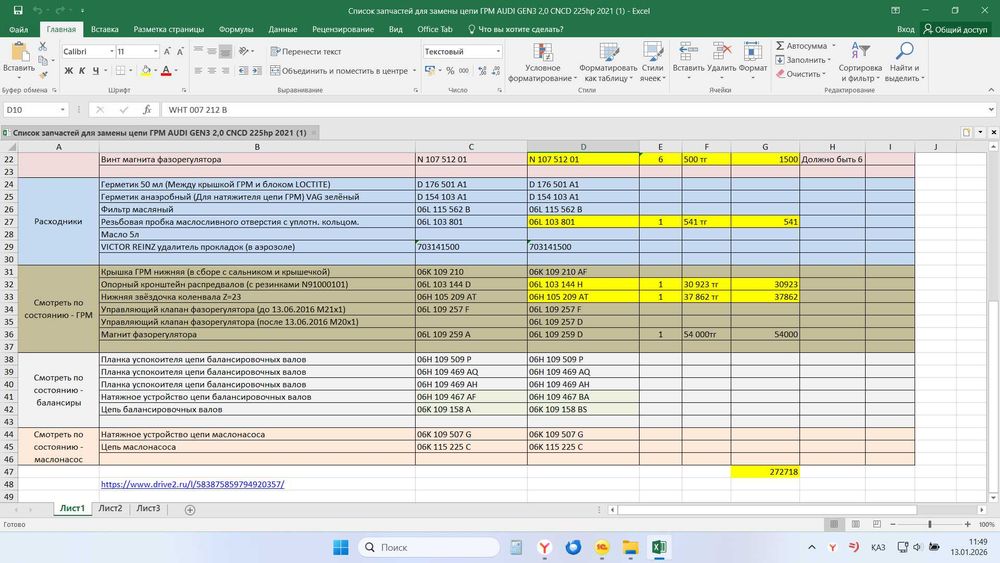Toggle align text right
The image size is (1000, 563).
[225, 71]
